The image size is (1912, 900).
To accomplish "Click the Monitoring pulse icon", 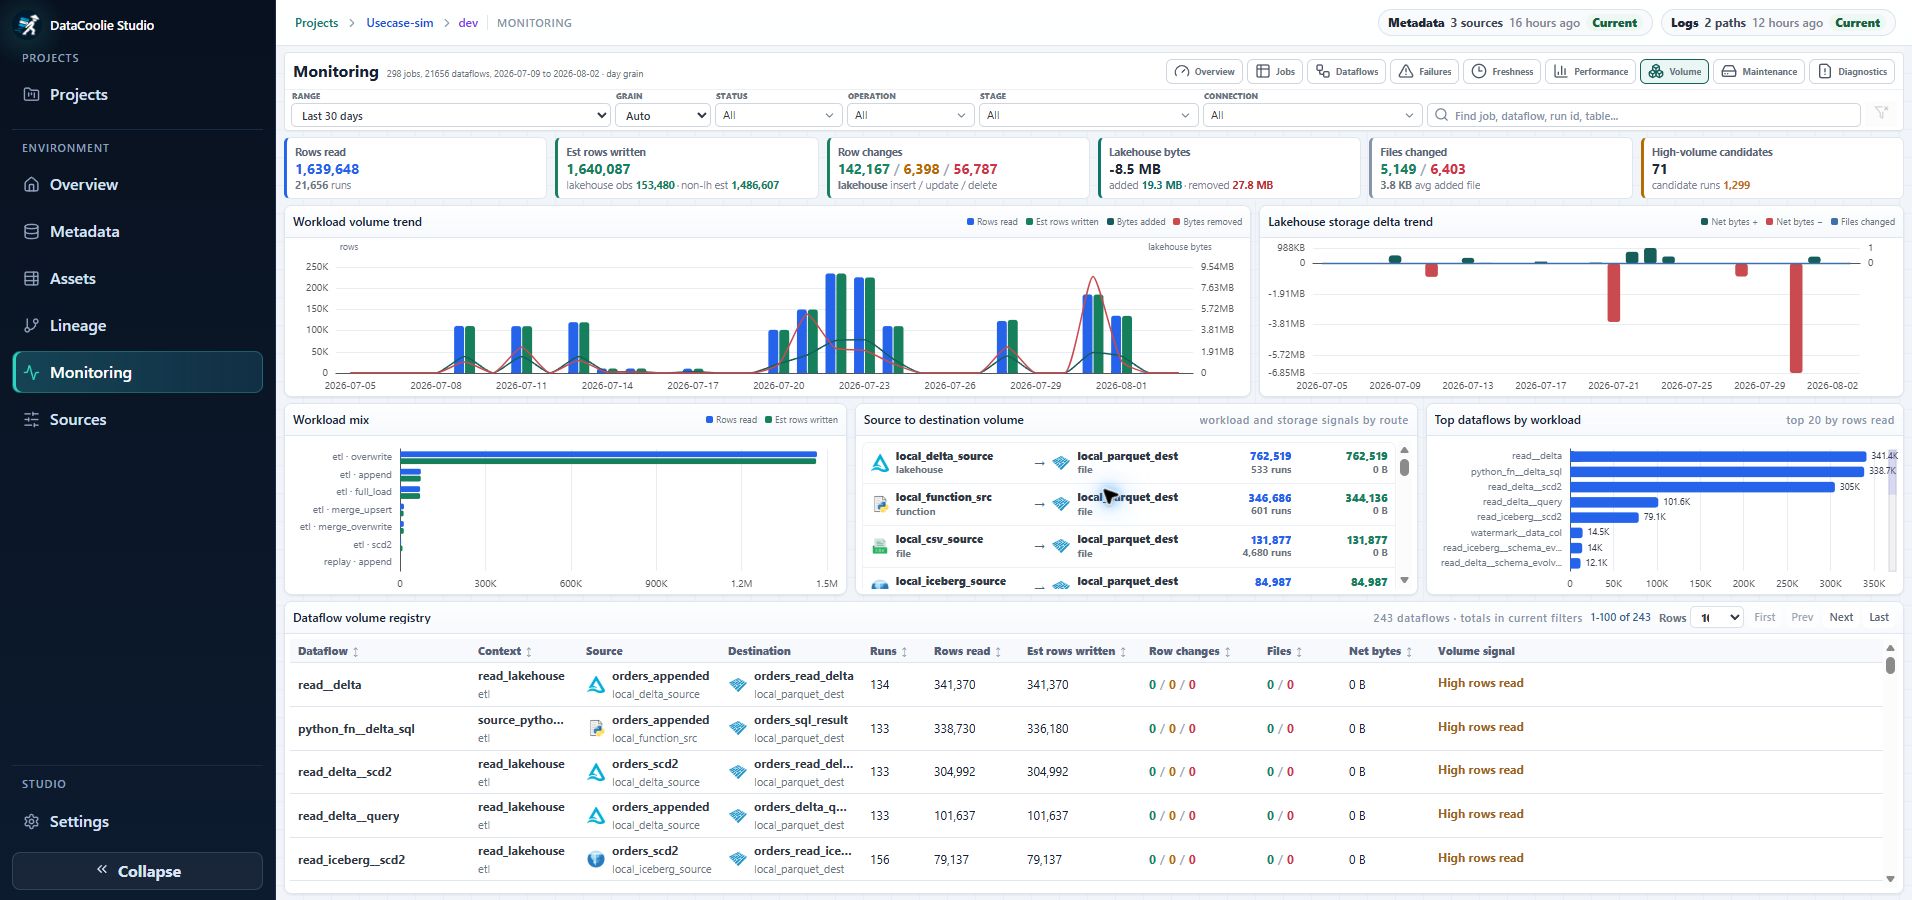I will tap(31, 373).
